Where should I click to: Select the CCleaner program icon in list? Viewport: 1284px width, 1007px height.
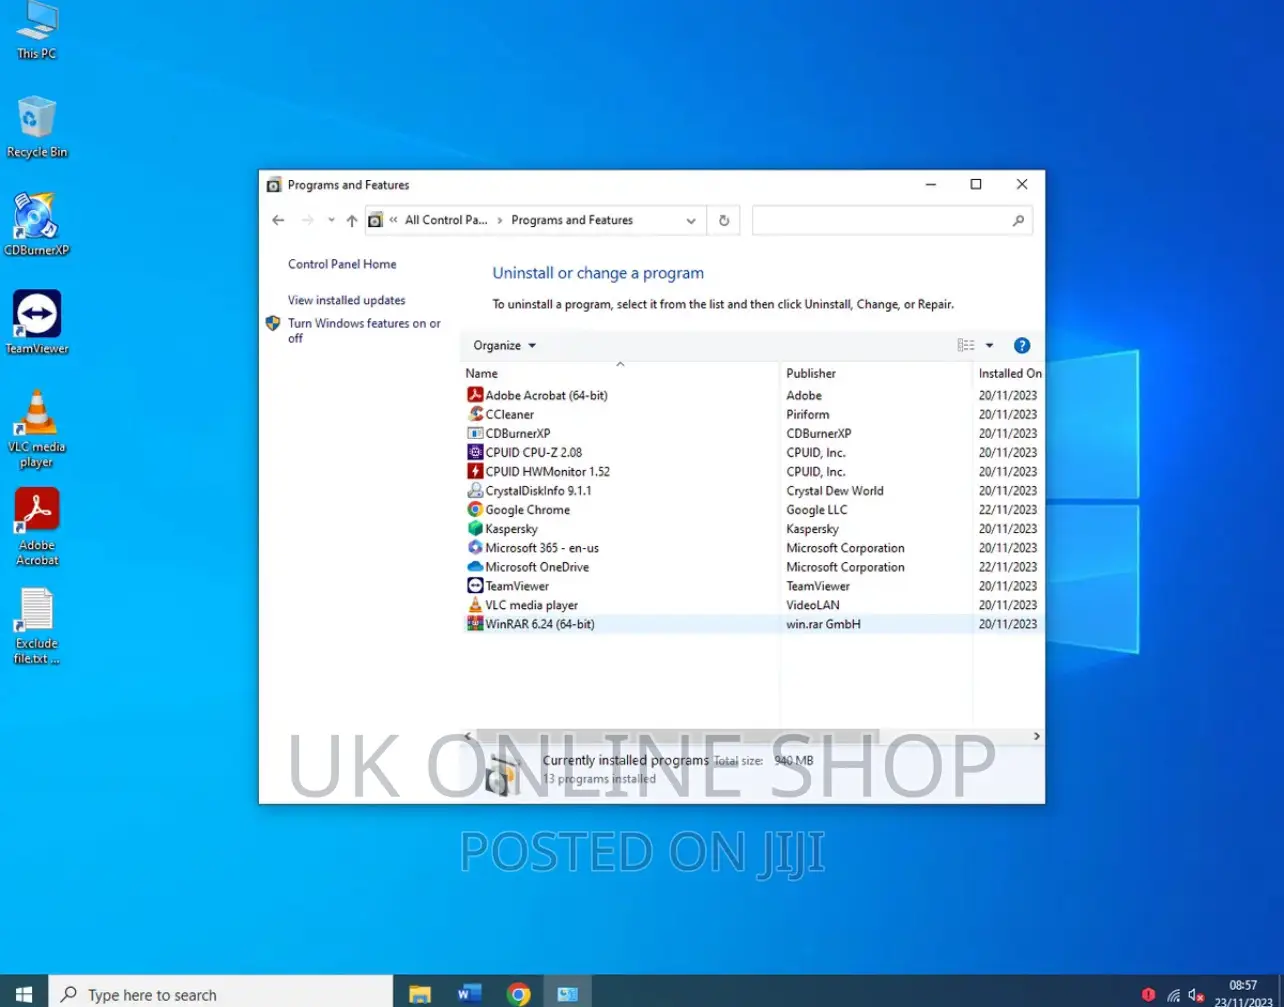pos(475,414)
